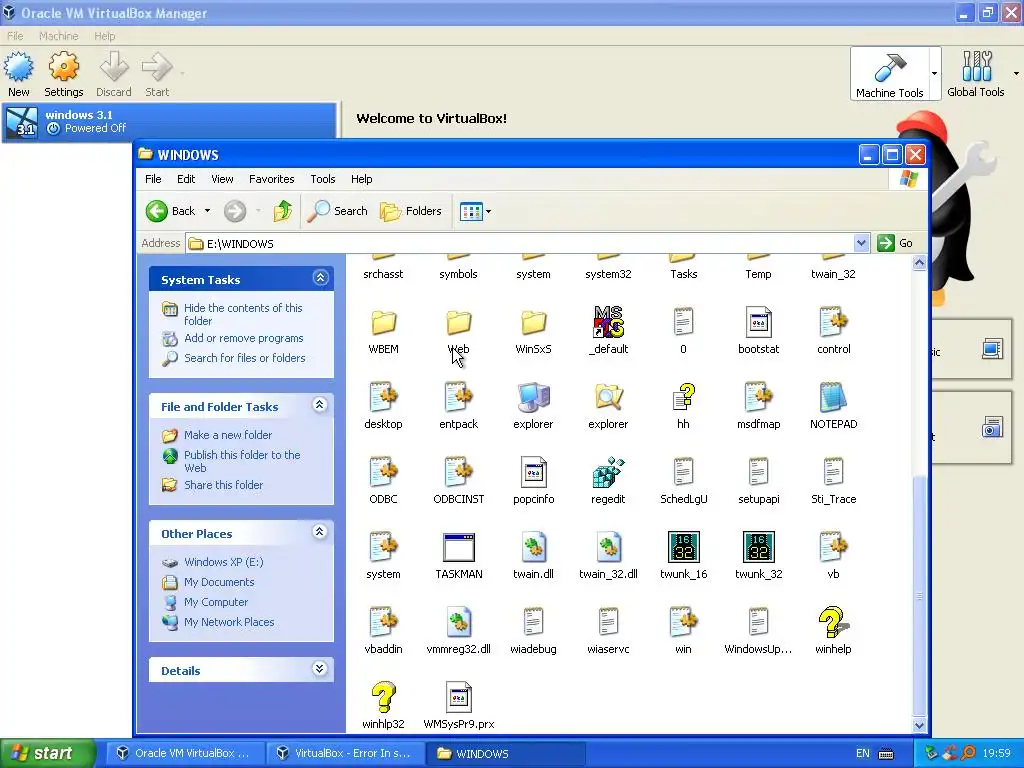Select the vmmreg32.dll file
1024x768 pixels.
point(458,622)
